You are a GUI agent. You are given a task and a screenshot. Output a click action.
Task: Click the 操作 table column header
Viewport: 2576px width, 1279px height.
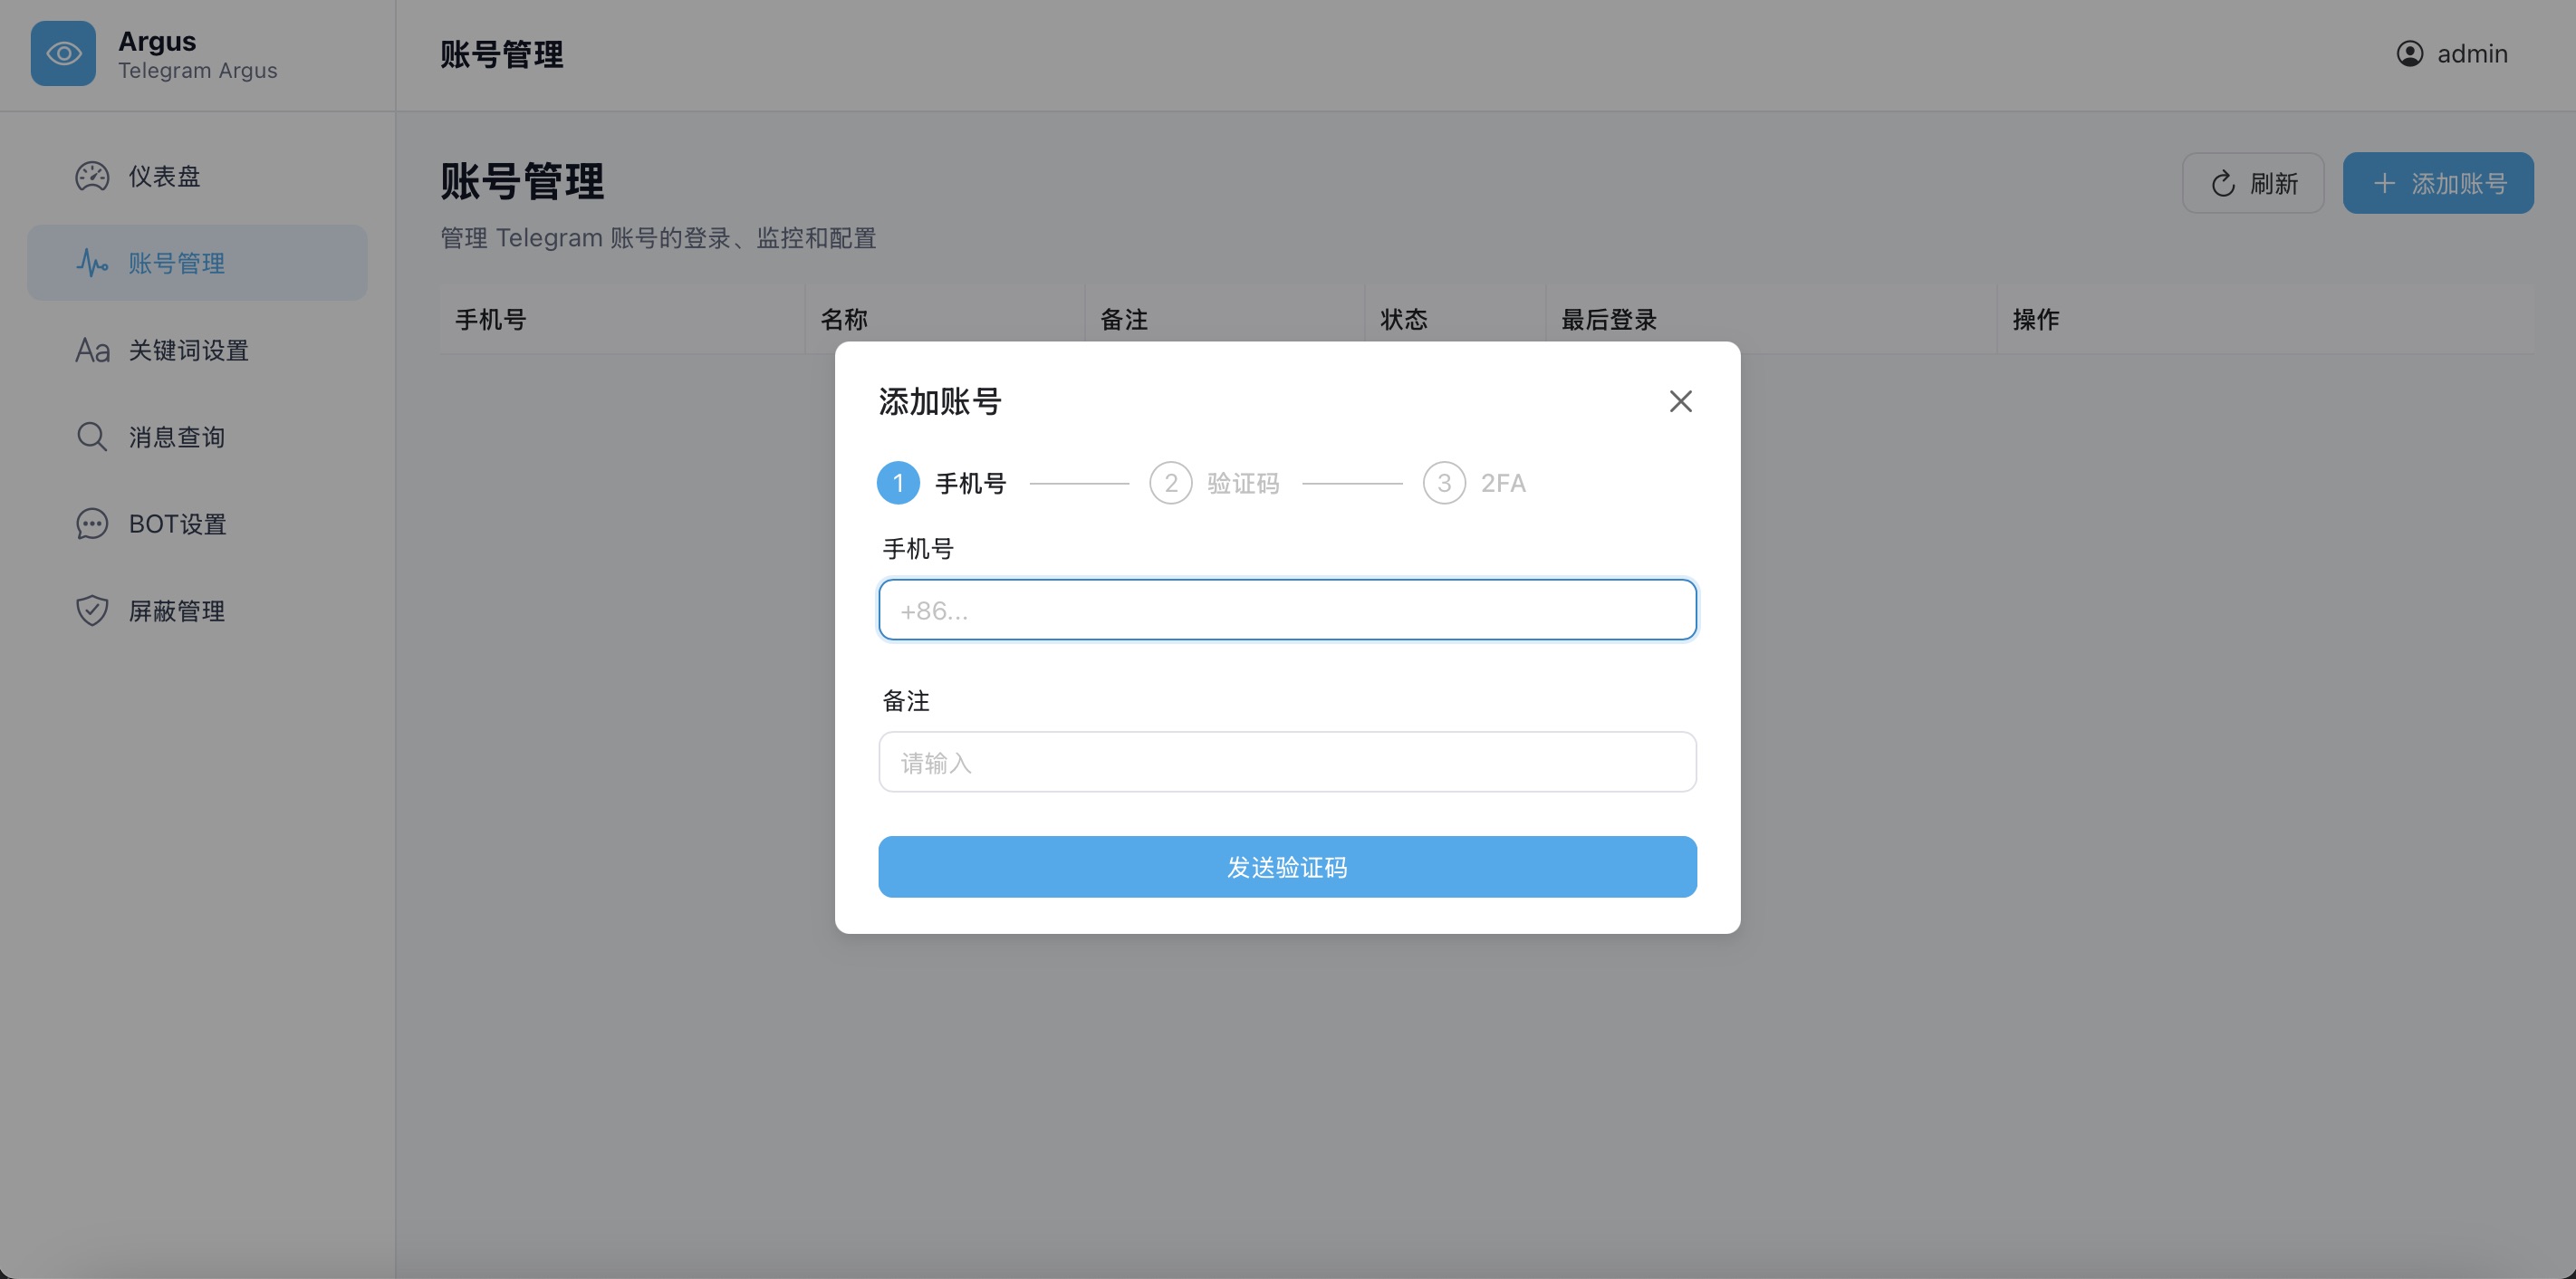[2266, 319]
